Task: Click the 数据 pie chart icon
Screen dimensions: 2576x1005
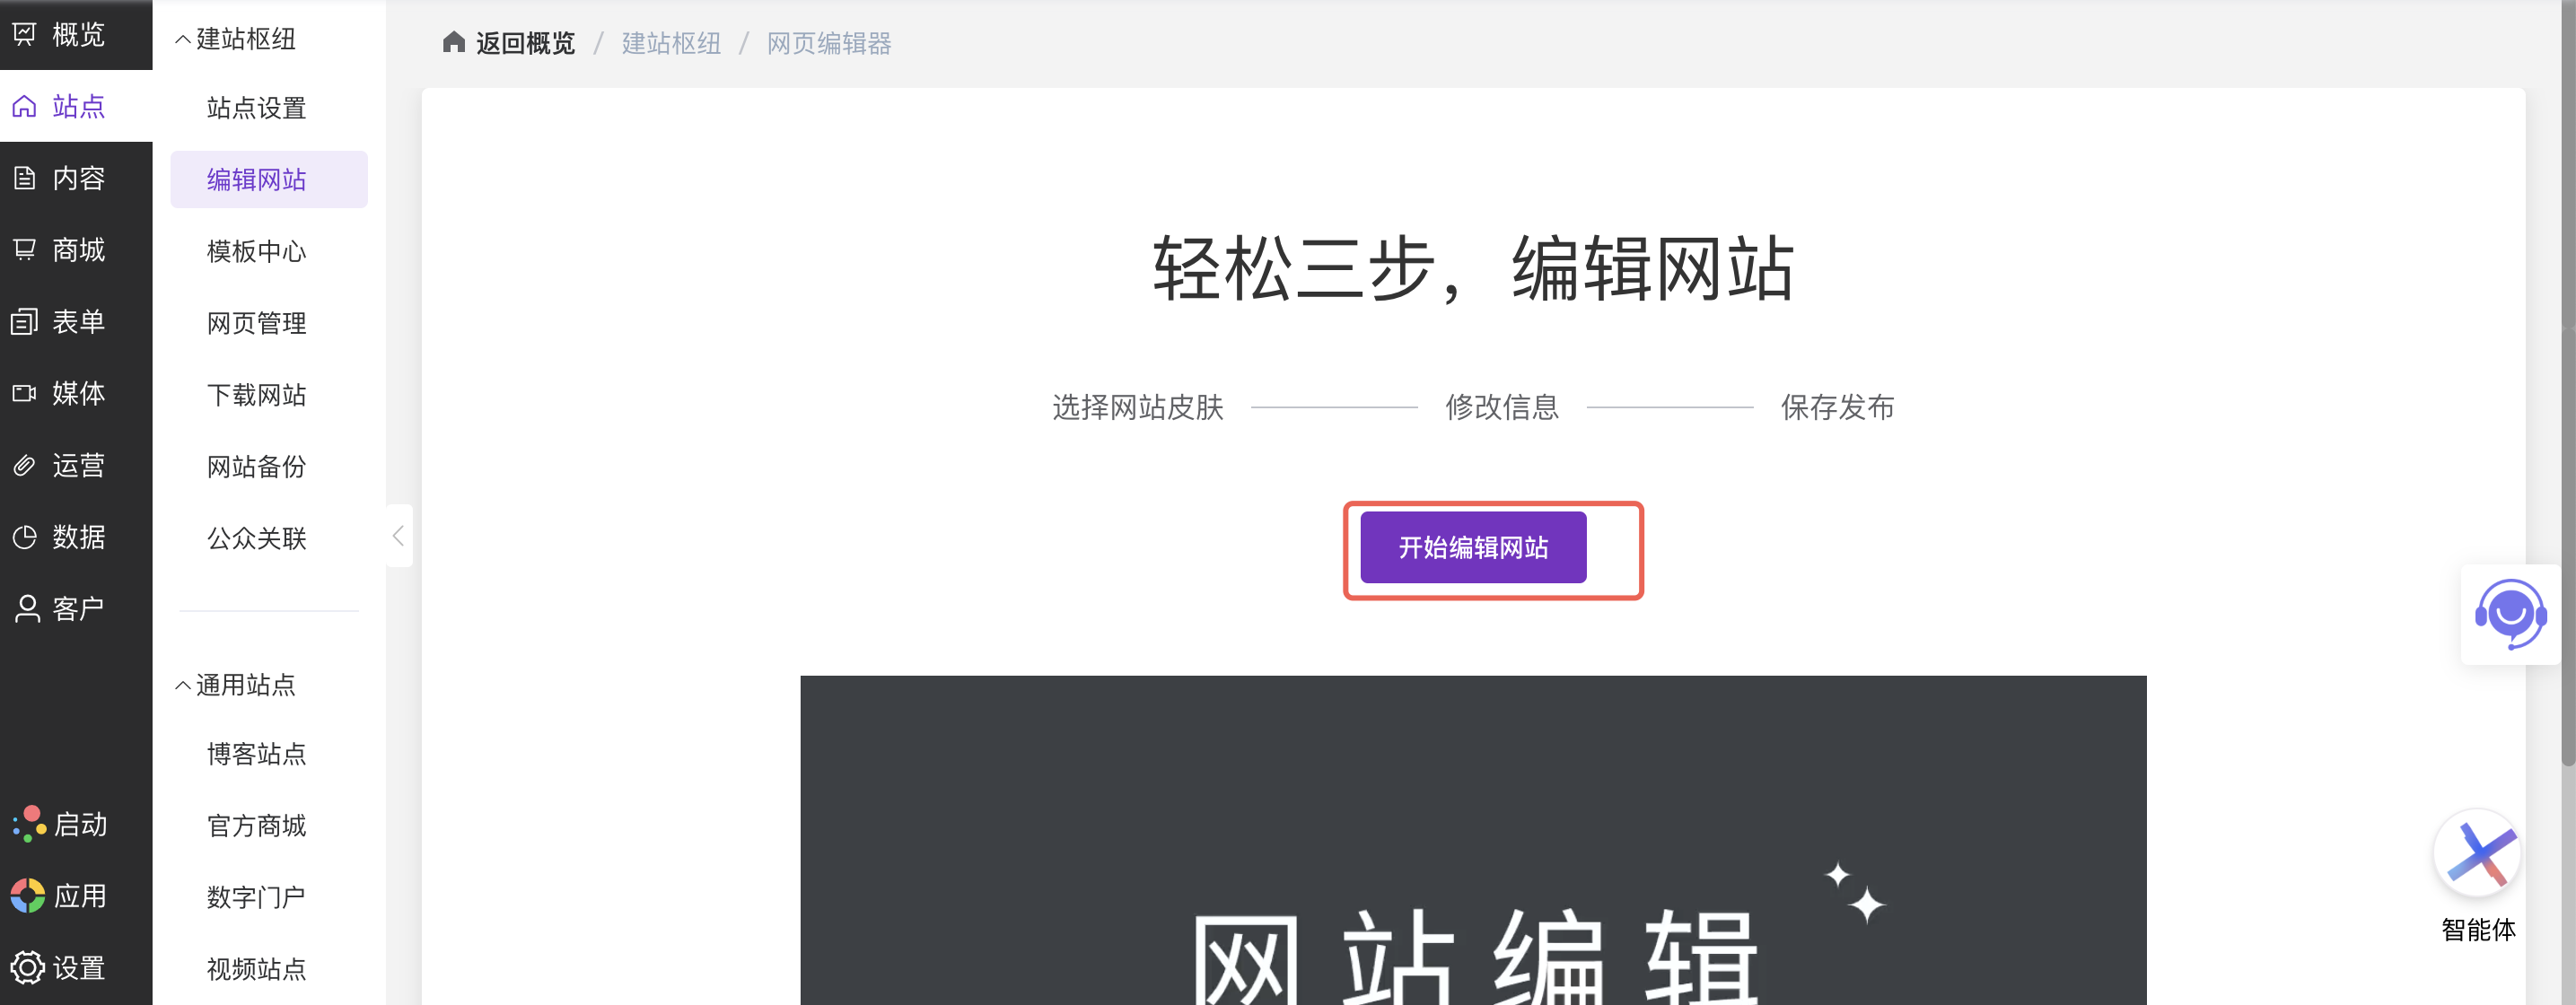Action: tap(25, 537)
